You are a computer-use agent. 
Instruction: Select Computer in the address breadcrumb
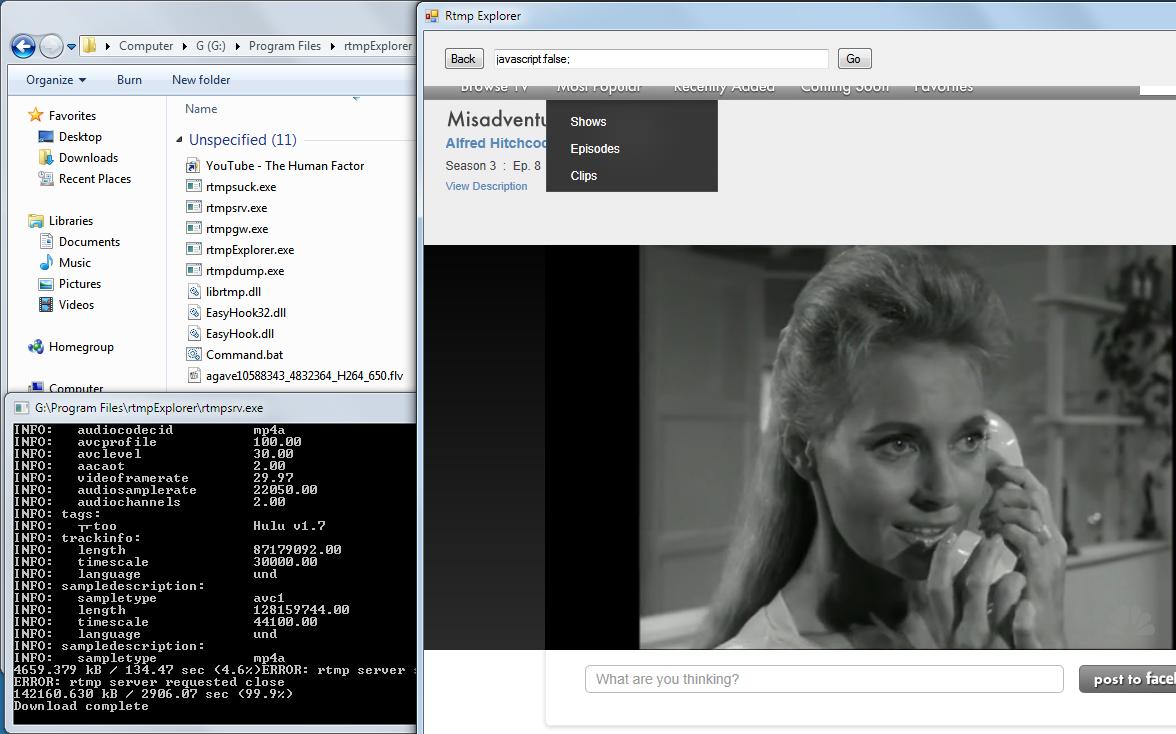[x=146, y=46]
